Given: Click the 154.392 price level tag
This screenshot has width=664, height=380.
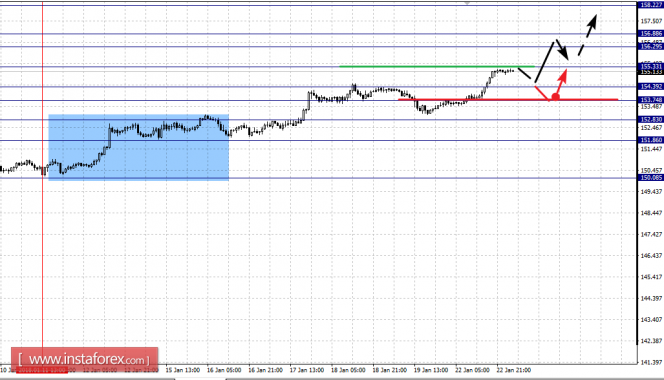Looking at the screenshot, I should click(x=650, y=86).
